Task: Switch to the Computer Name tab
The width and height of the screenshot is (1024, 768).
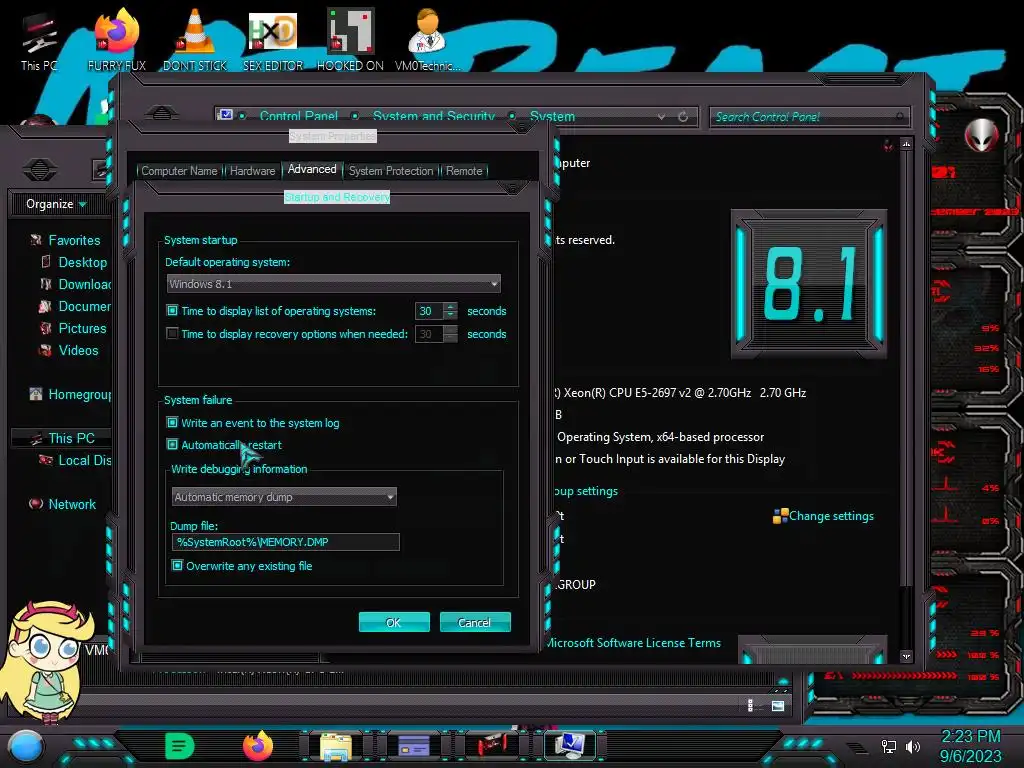Action: [179, 170]
